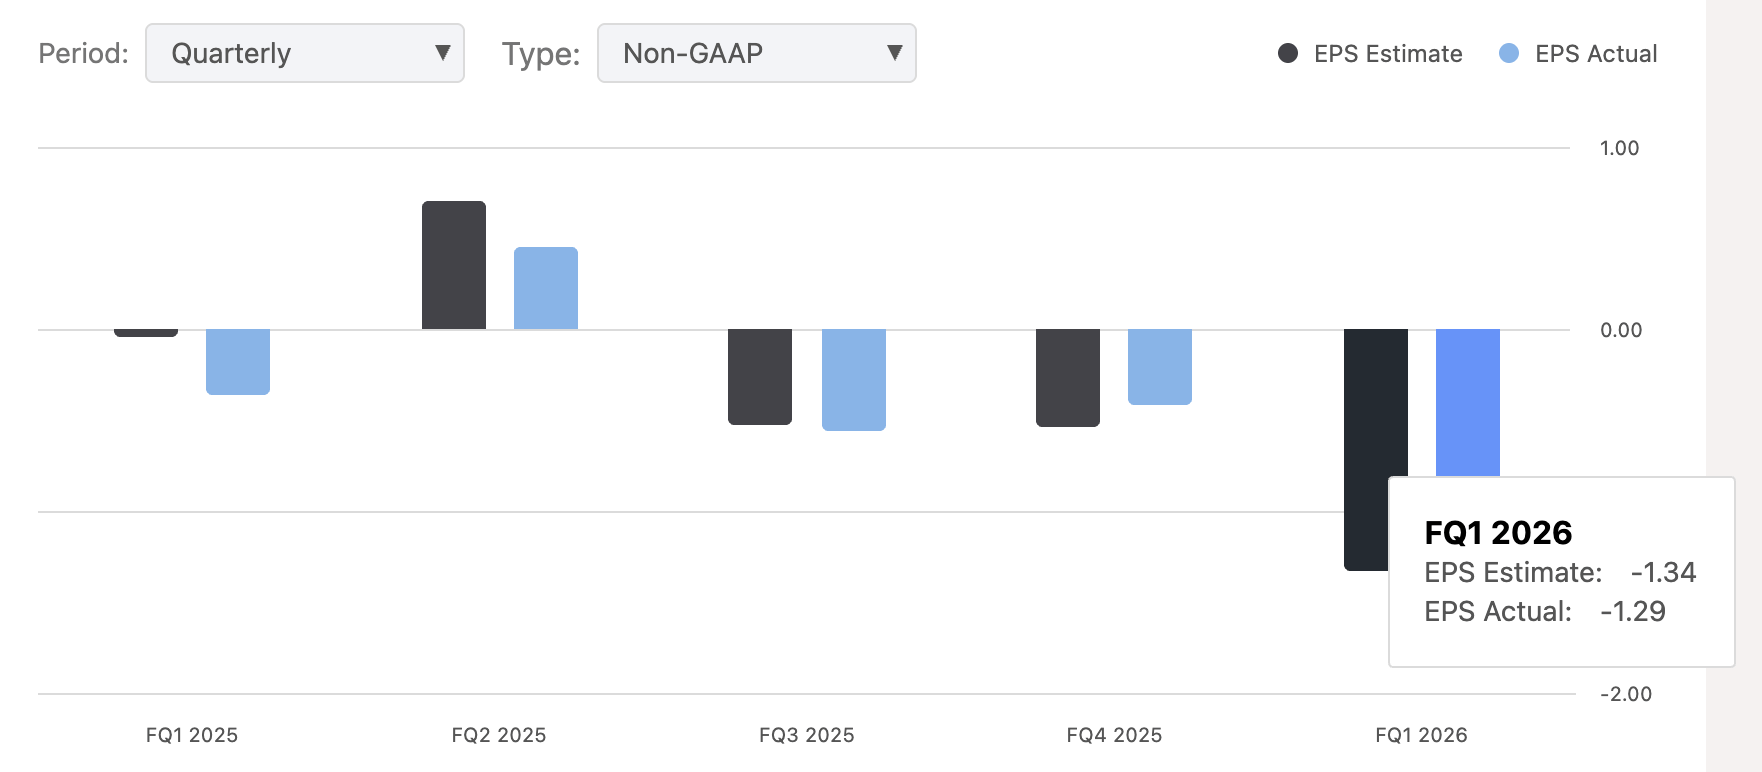Open the Type dropdown showing Non-GAAP
This screenshot has width=1762, height=772.
[x=756, y=53]
